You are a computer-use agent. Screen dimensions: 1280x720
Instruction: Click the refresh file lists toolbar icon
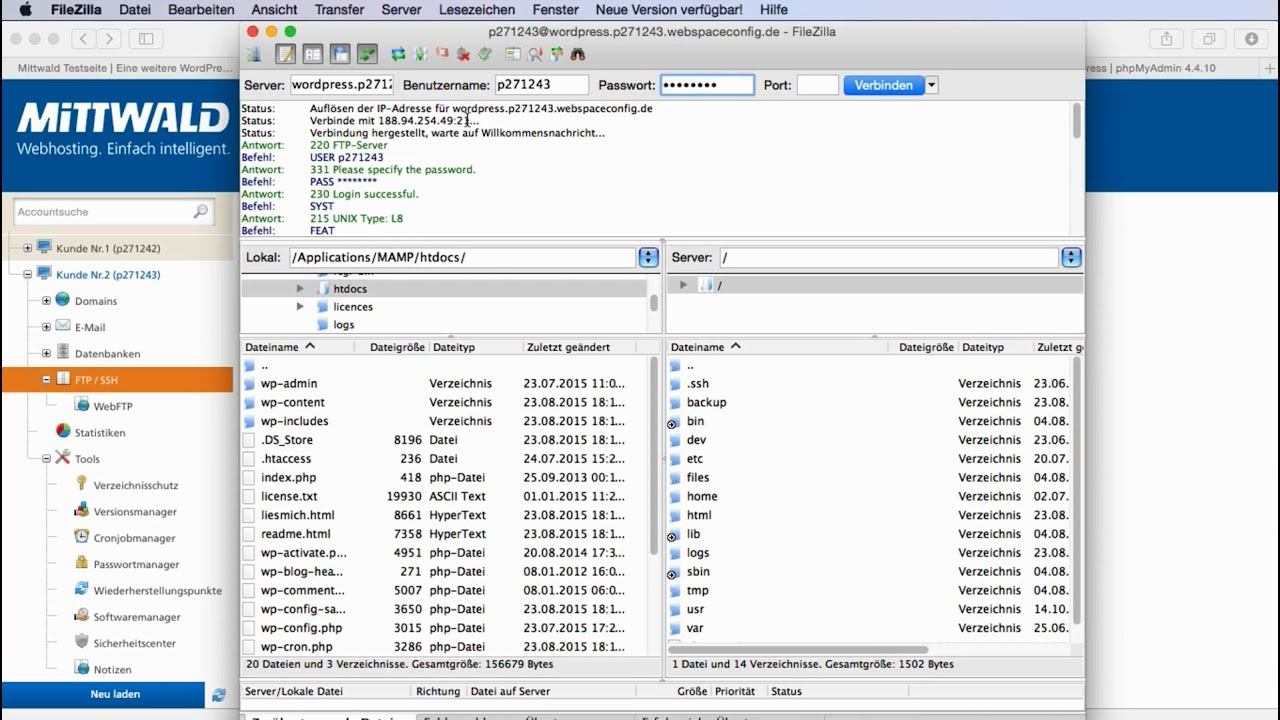[x=398, y=54]
